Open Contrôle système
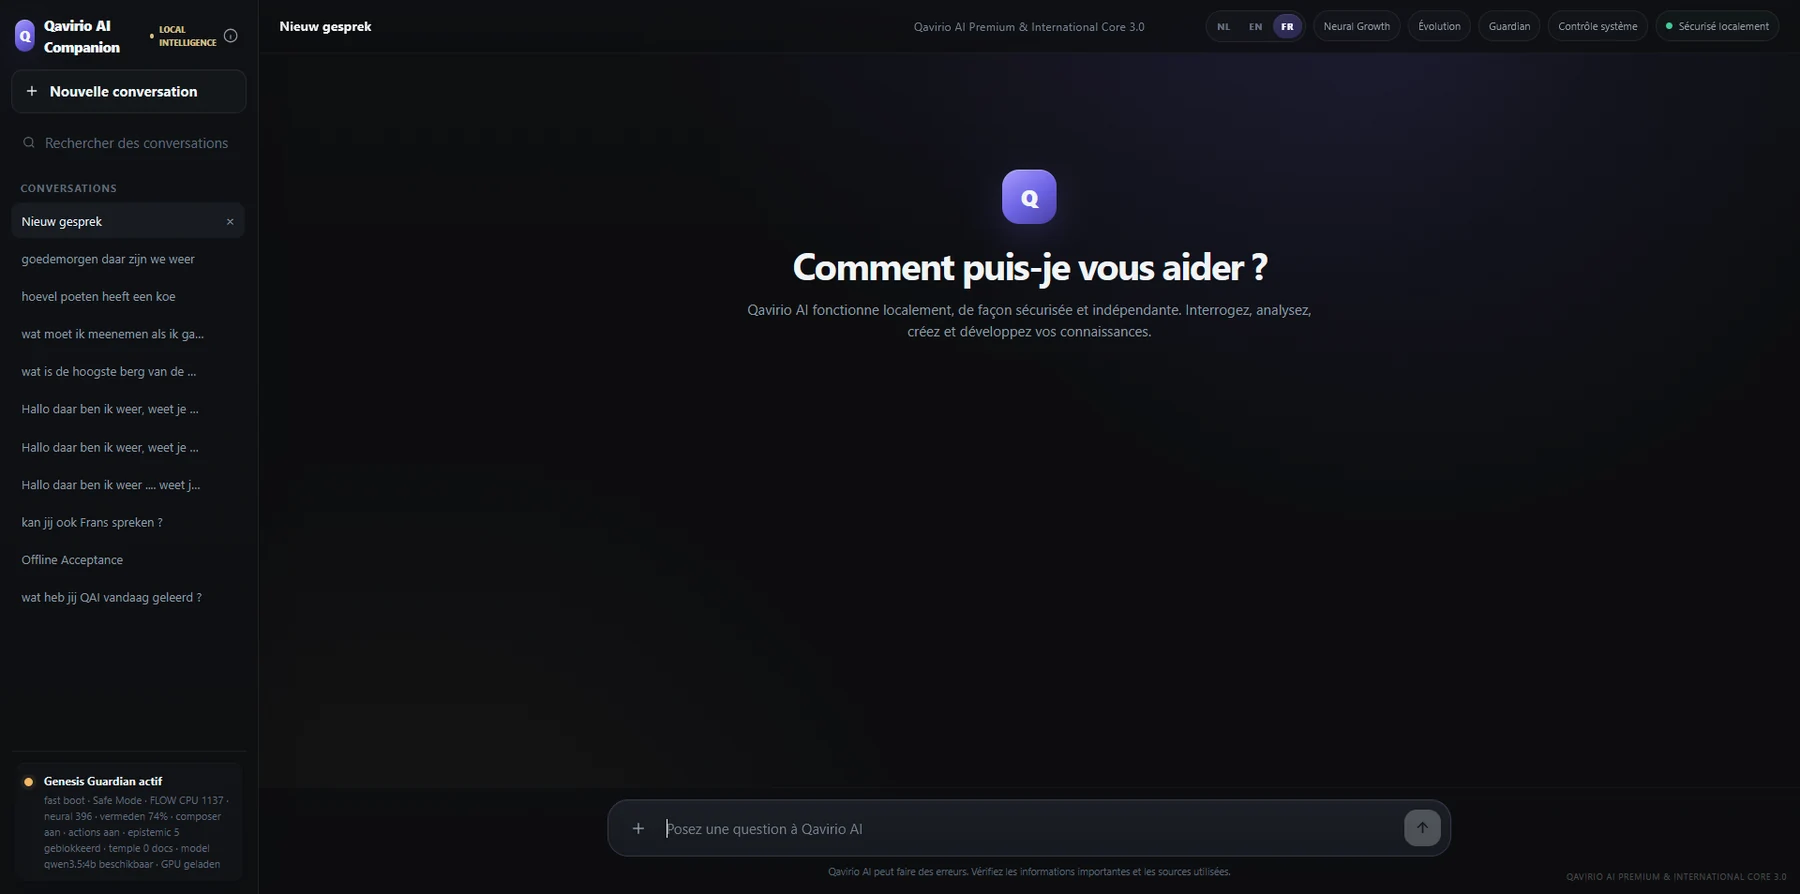 (1597, 27)
